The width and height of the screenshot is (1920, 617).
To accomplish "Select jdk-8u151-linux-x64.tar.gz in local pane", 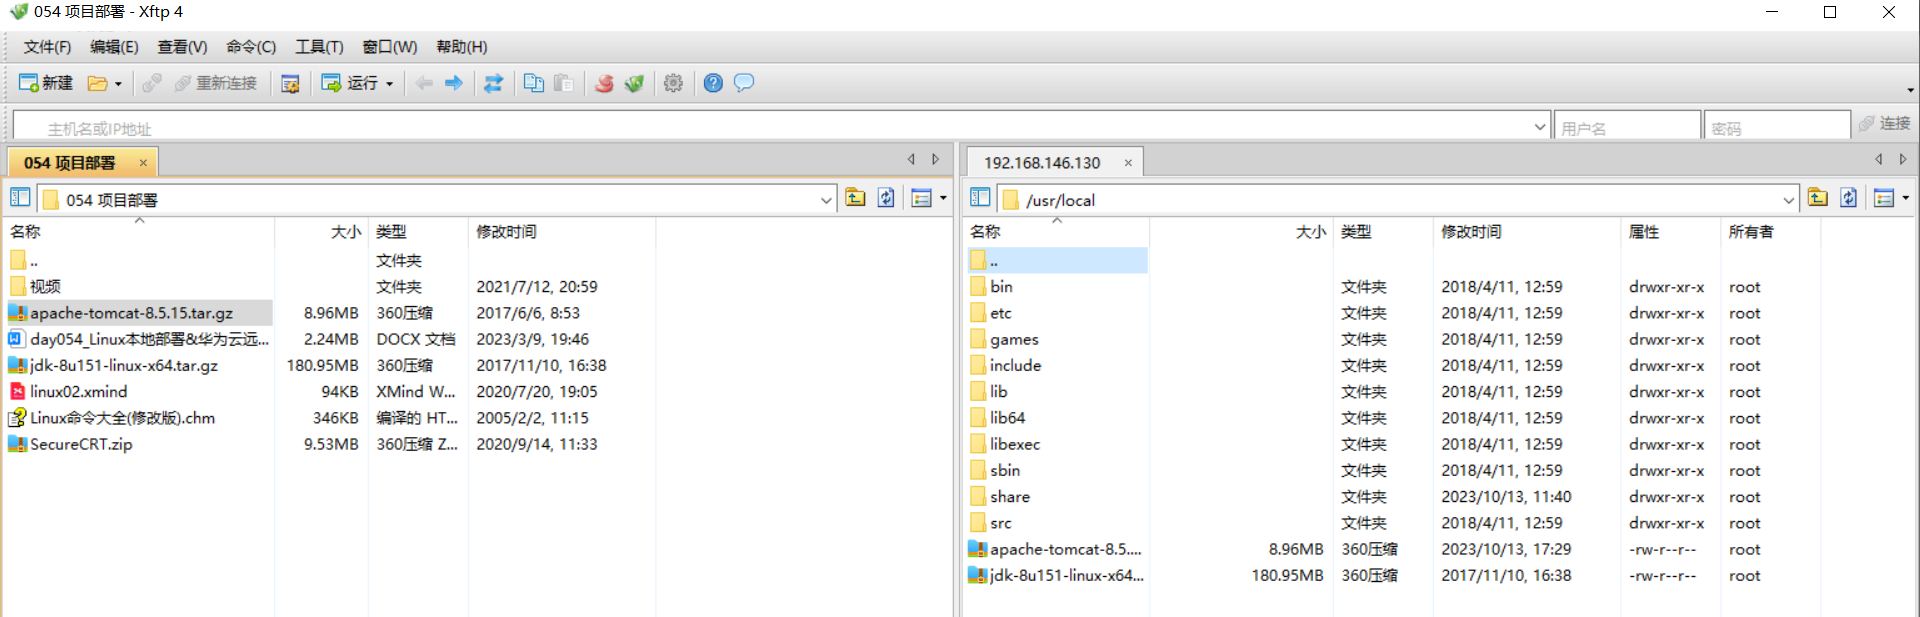I will (124, 366).
